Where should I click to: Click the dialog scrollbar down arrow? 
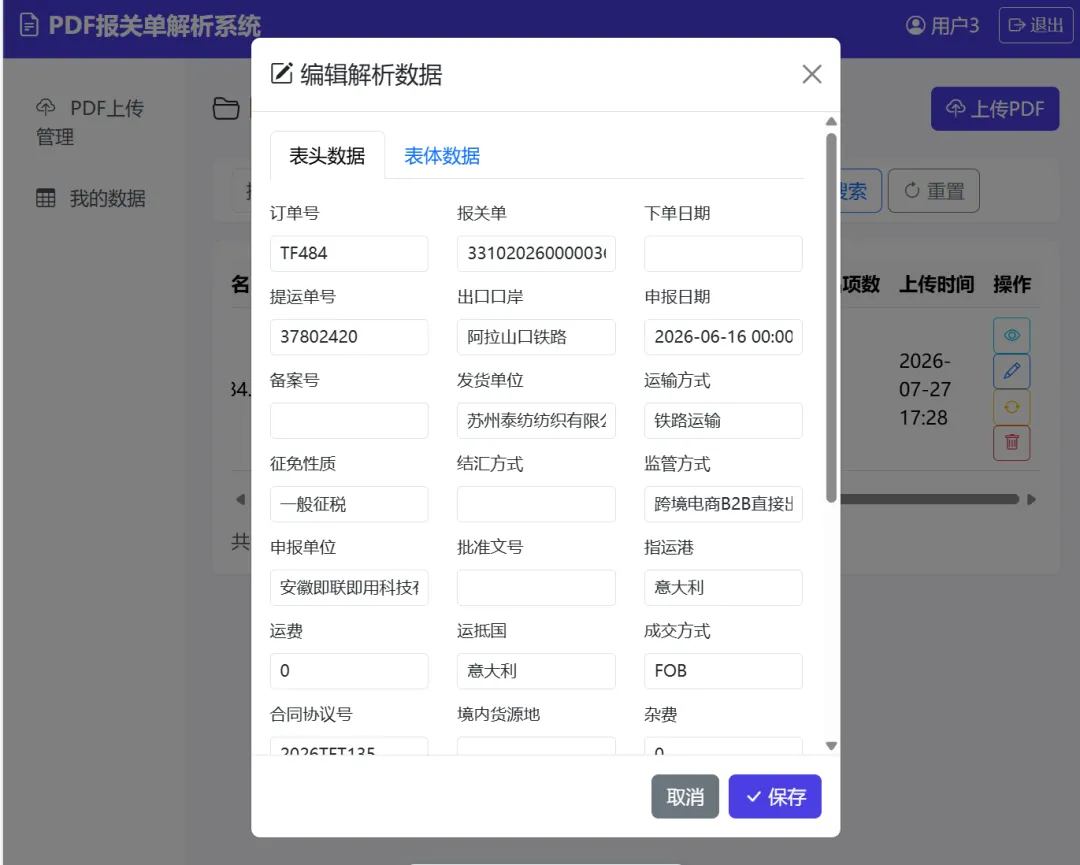(x=831, y=746)
